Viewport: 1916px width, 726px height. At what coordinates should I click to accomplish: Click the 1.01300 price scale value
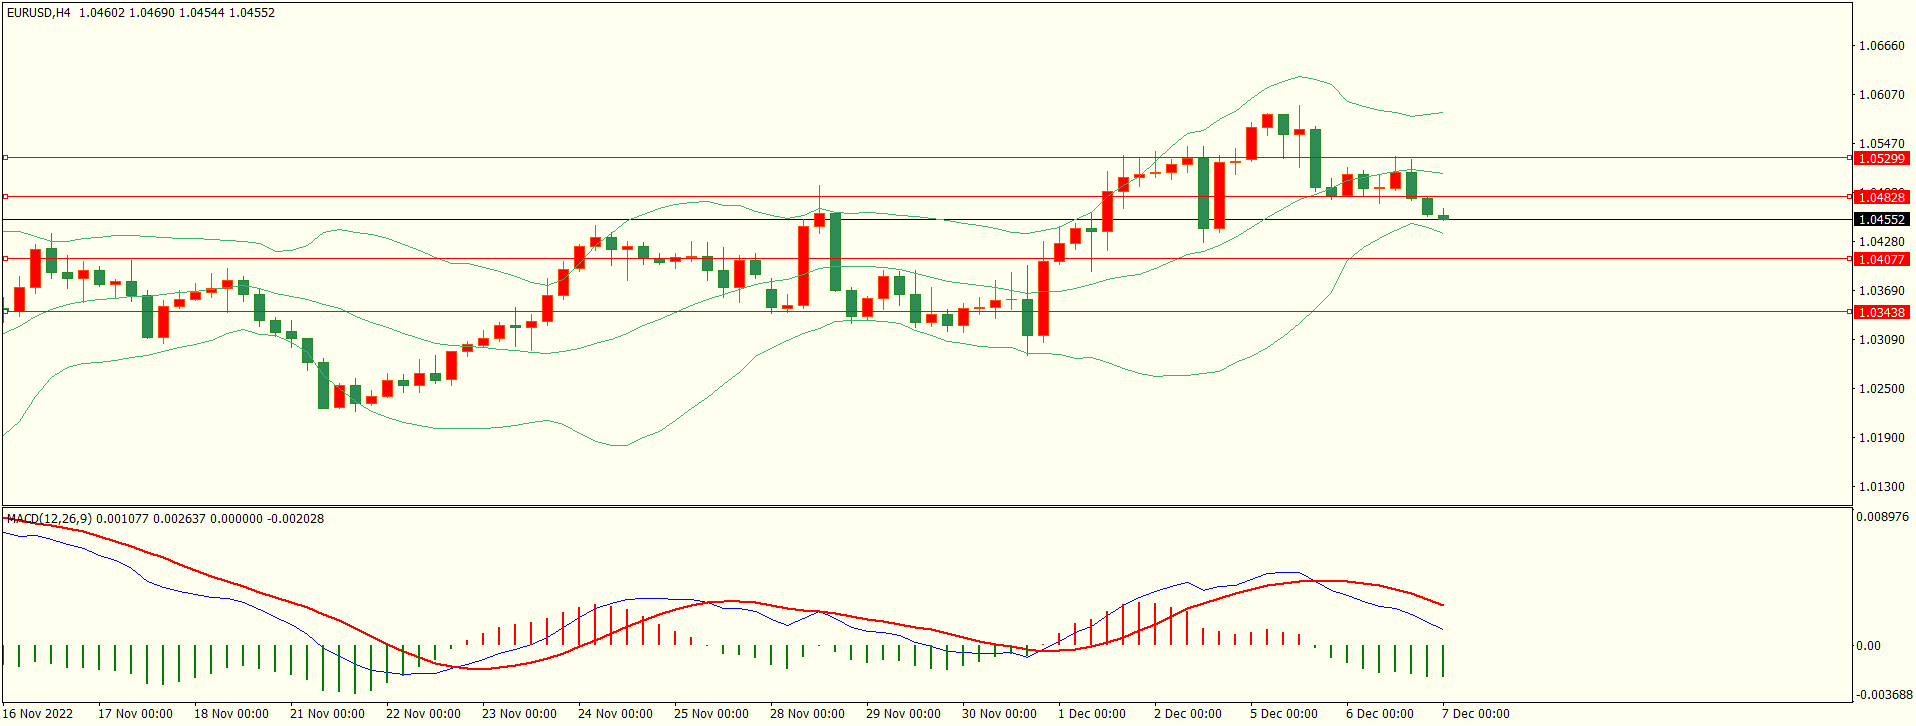coord(1881,487)
